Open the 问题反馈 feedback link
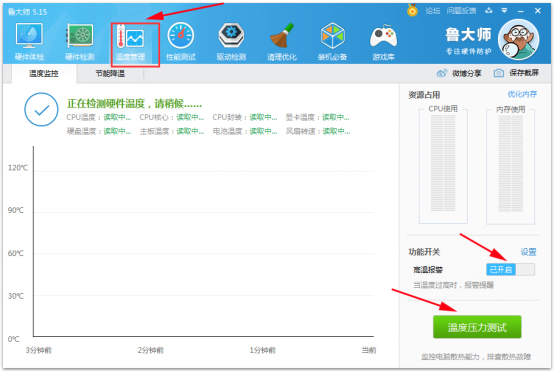 (x=461, y=11)
